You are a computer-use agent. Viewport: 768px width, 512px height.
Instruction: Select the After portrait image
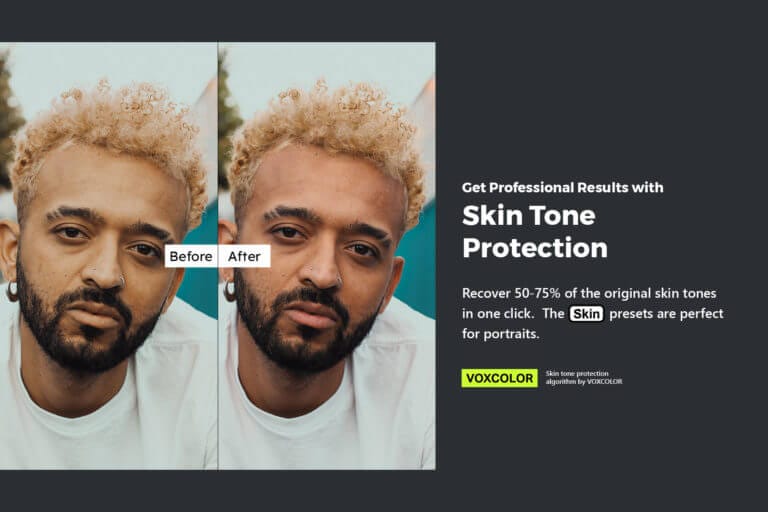coord(327,256)
